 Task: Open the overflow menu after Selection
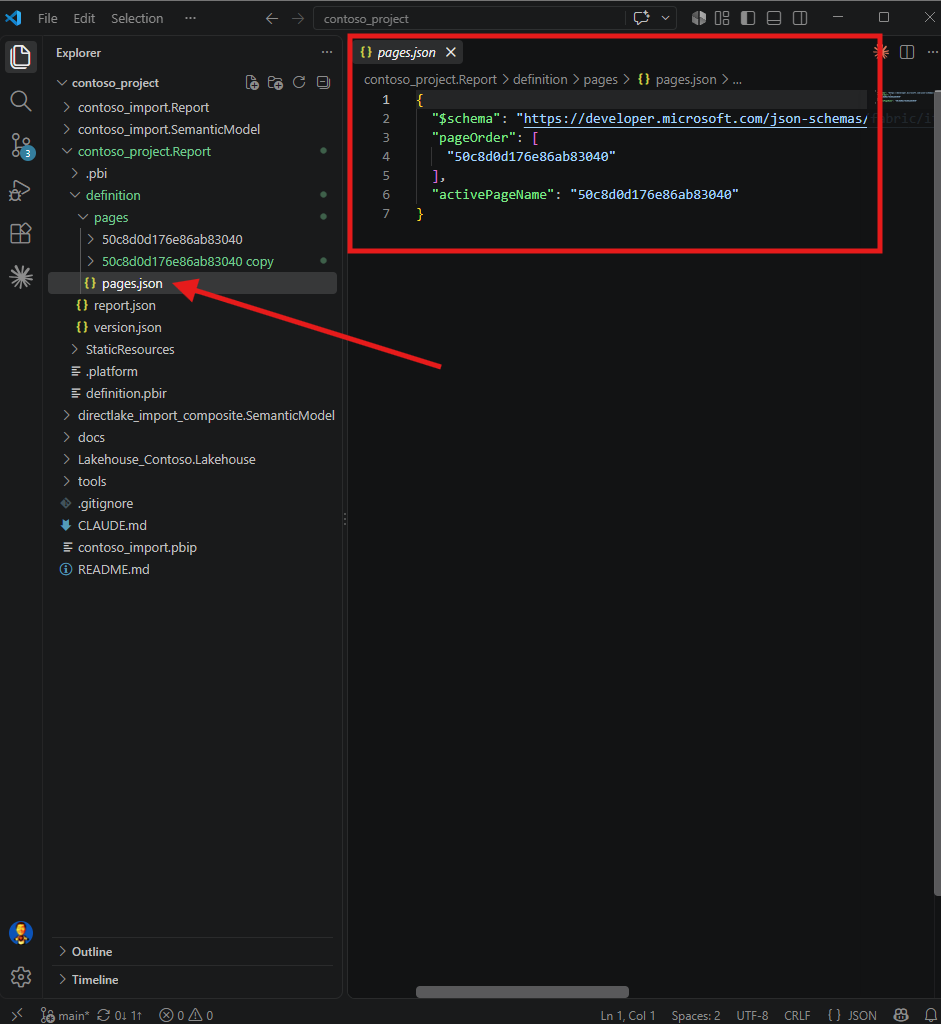coord(190,18)
